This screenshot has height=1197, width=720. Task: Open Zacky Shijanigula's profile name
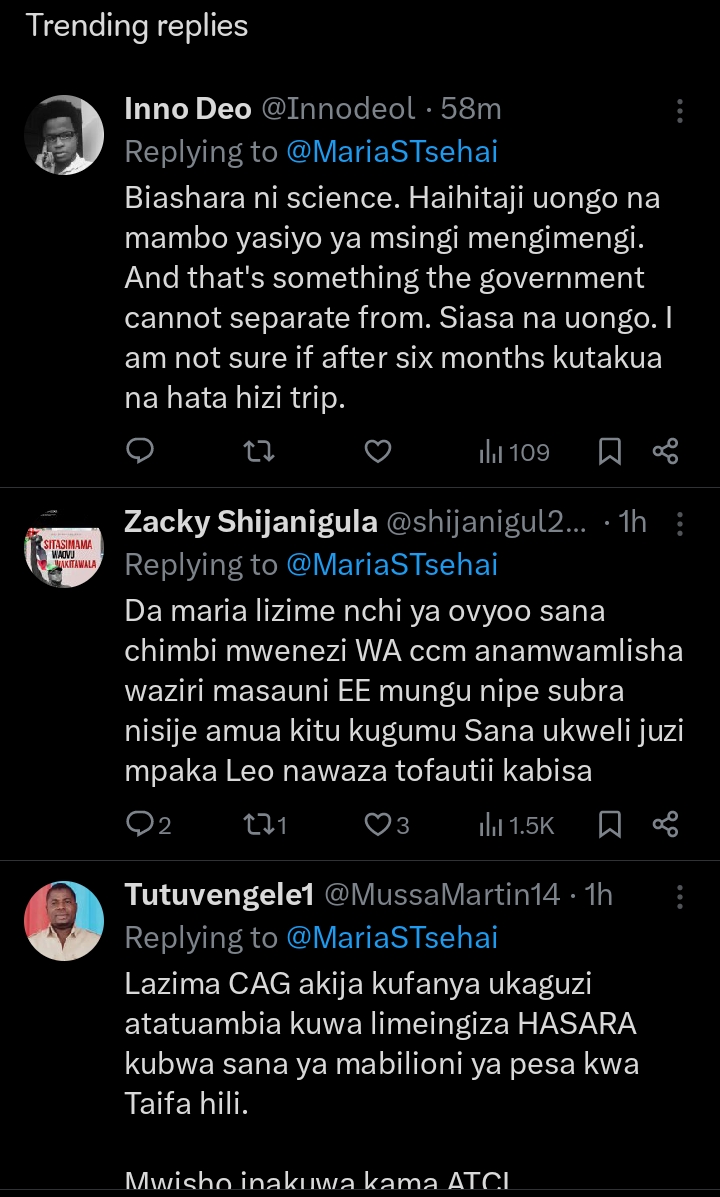(x=250, y=521)
